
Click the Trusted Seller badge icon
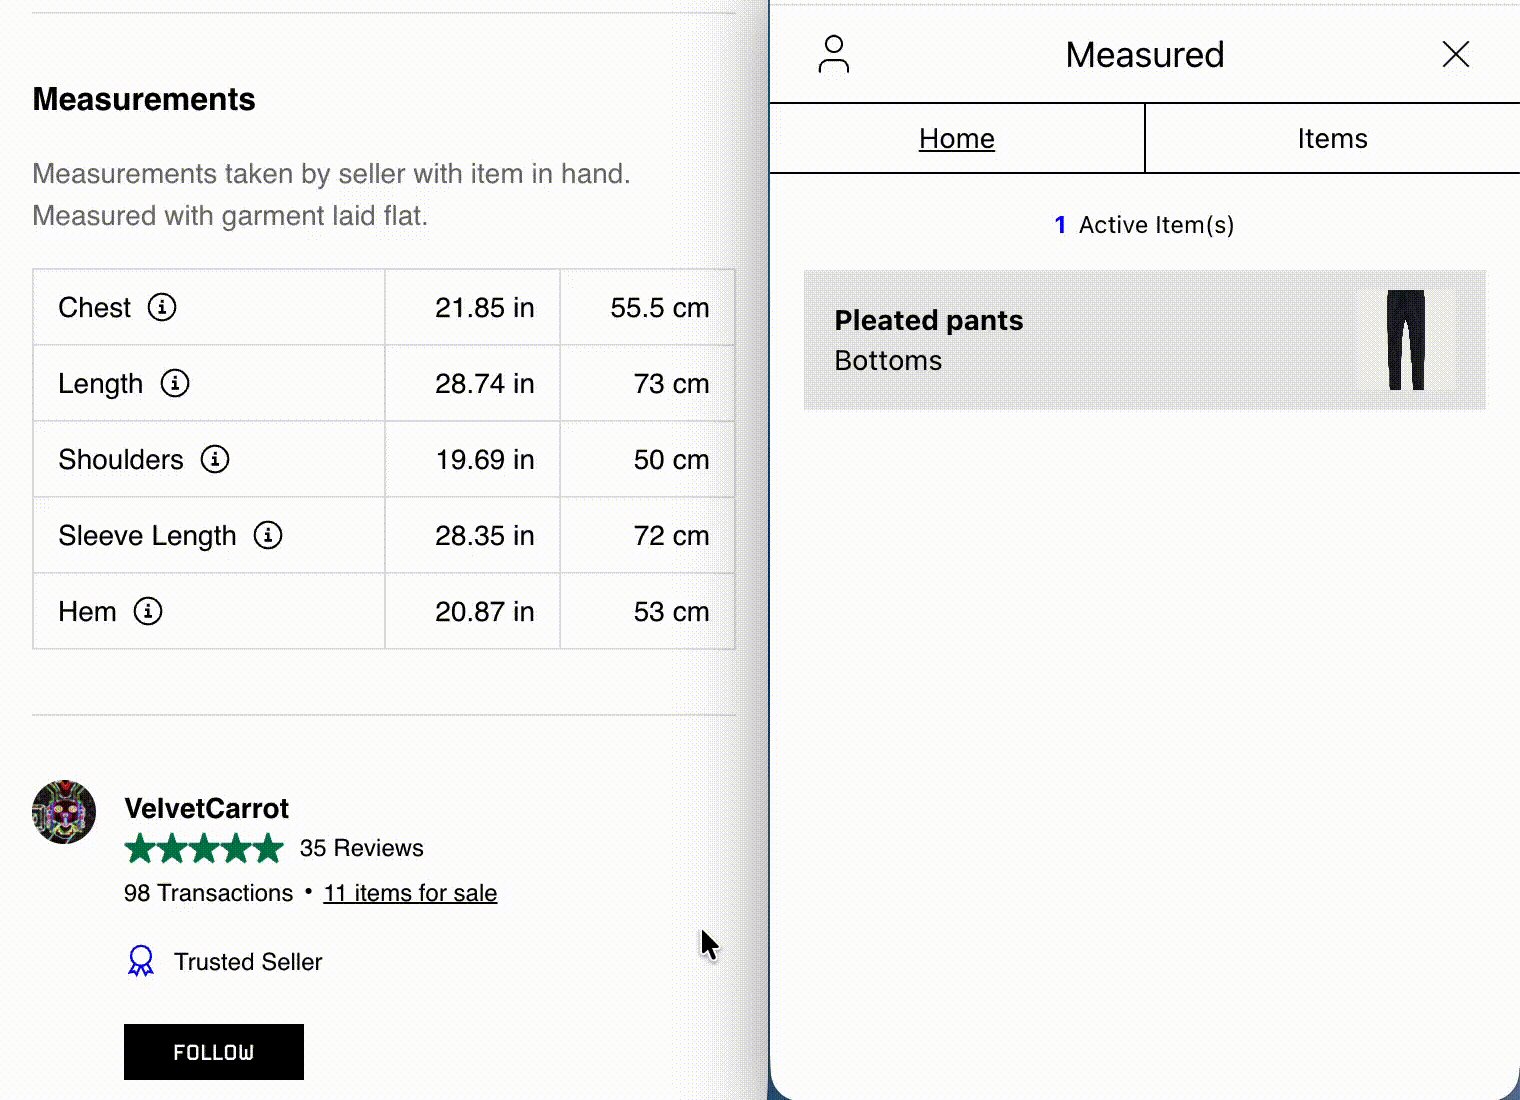coord(141,960)
